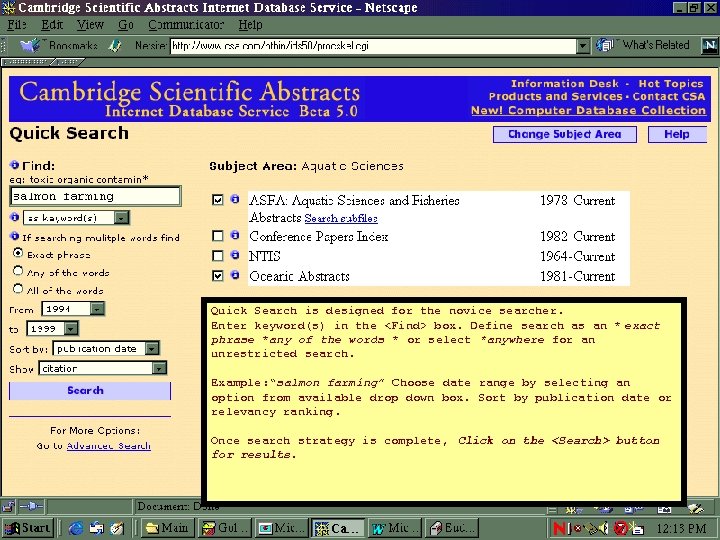Click the security lock icon in status bar

point(8,506)
